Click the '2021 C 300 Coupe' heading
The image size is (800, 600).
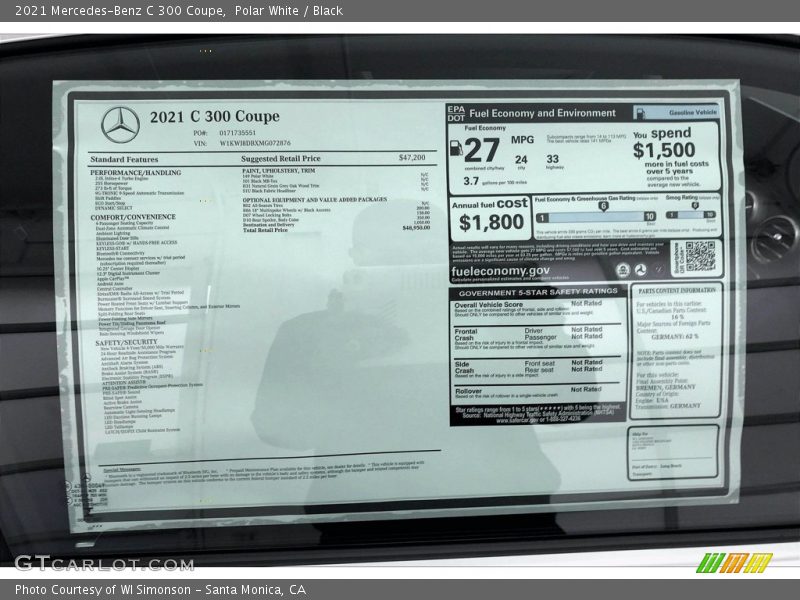pyautogui.click(x=215, y=116)
